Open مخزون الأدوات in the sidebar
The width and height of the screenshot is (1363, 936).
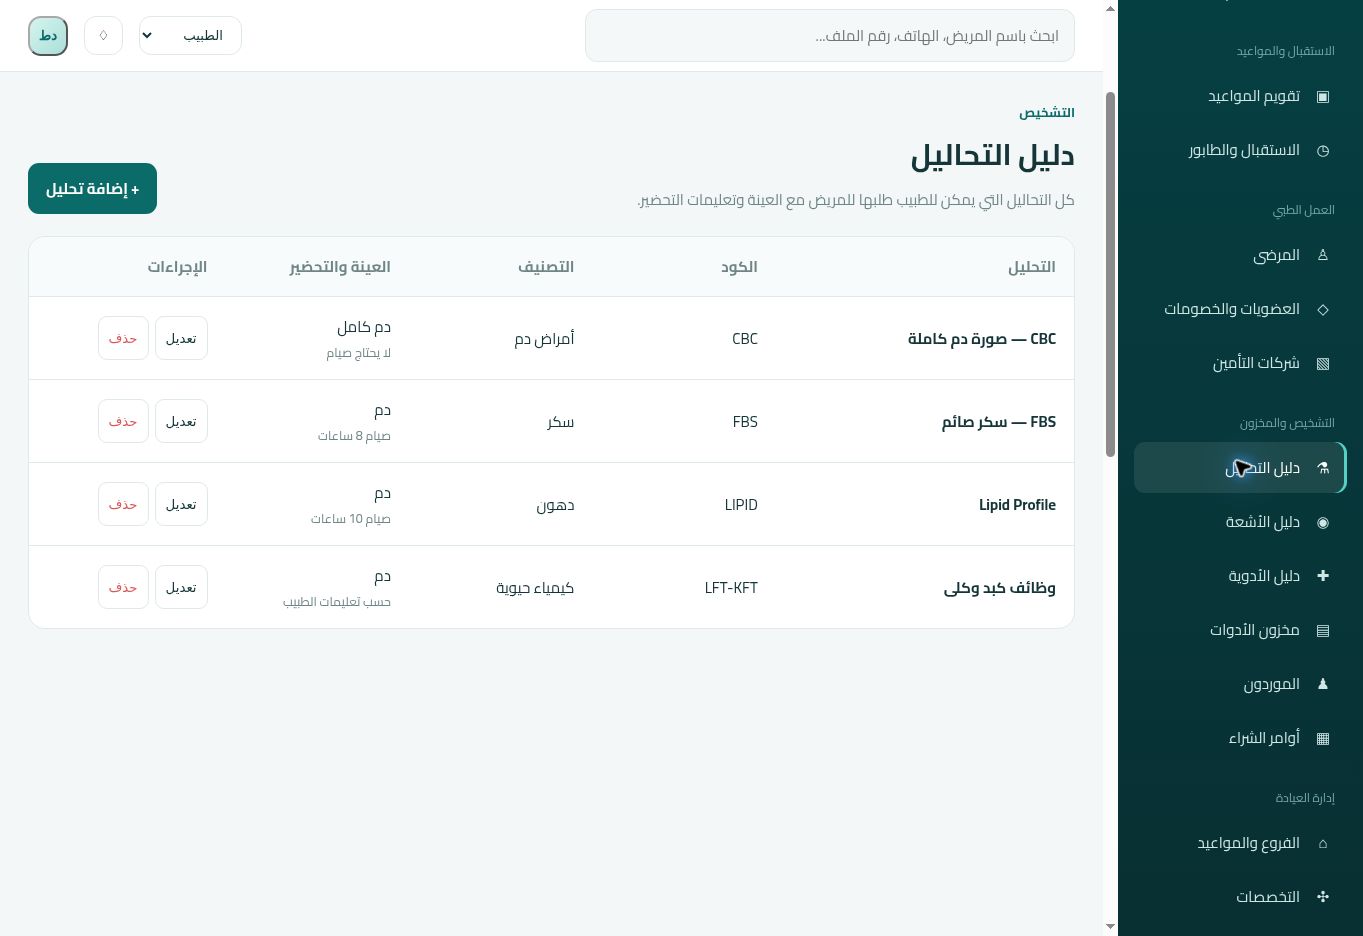pos(1240,630)
